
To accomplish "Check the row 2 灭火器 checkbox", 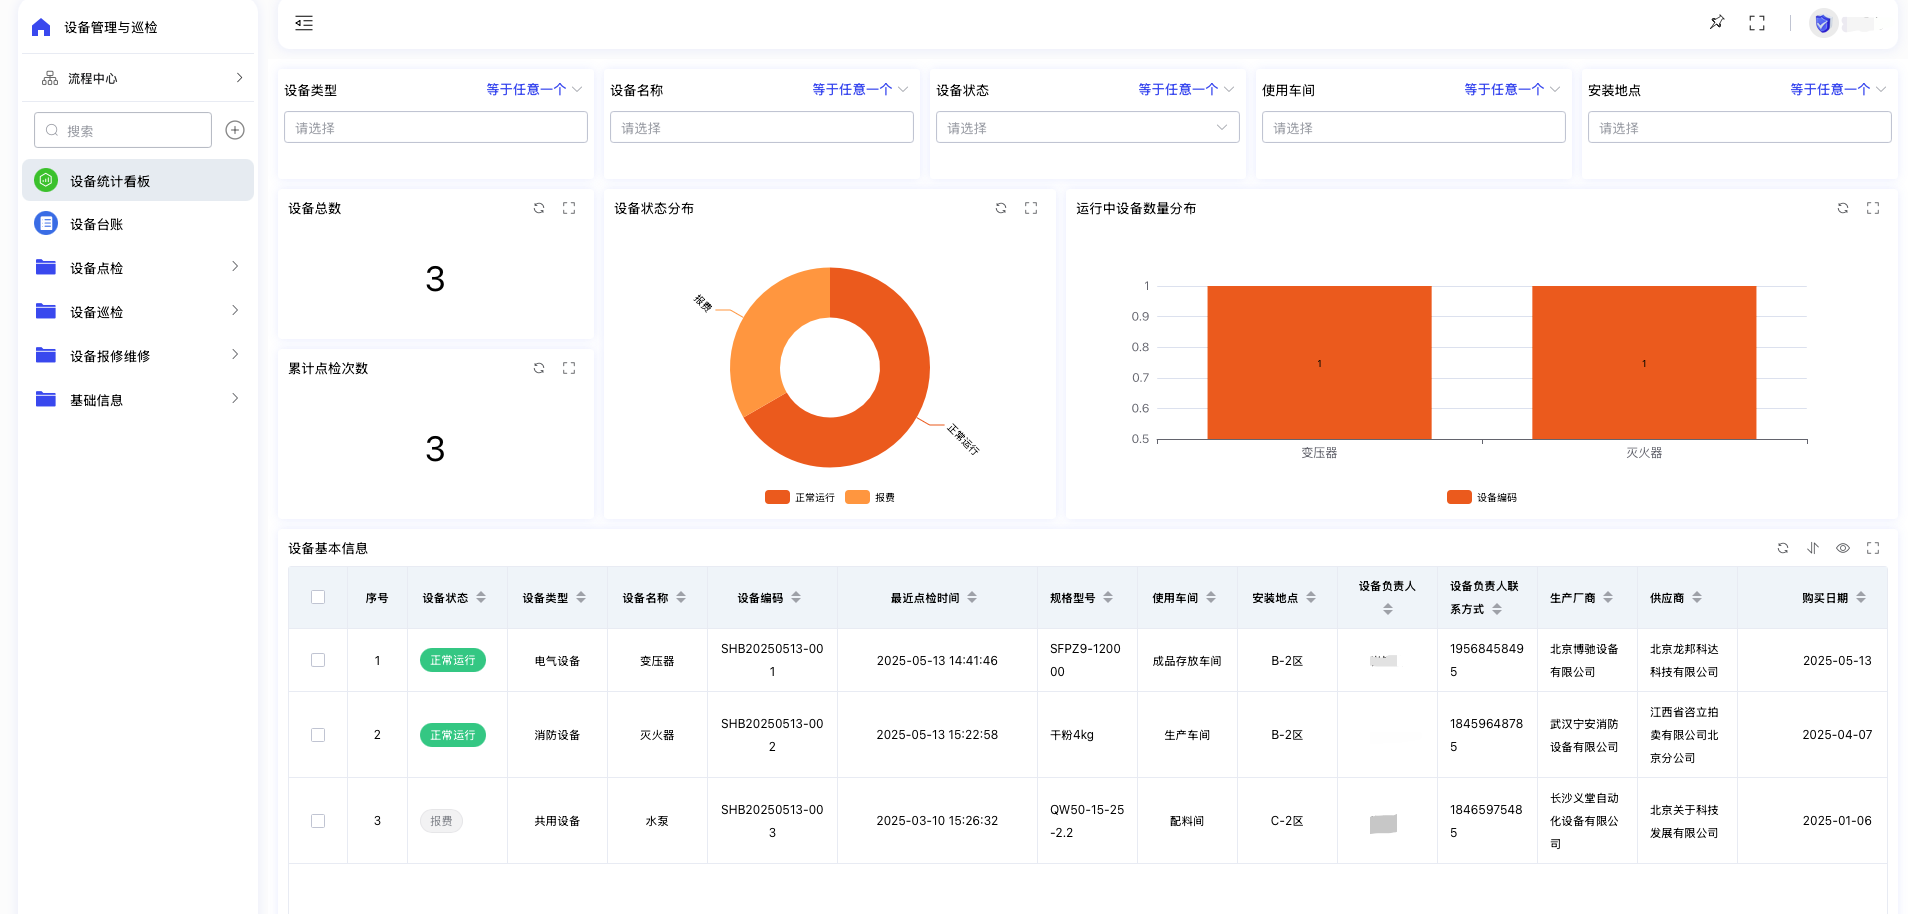I will tap(318, 735).
